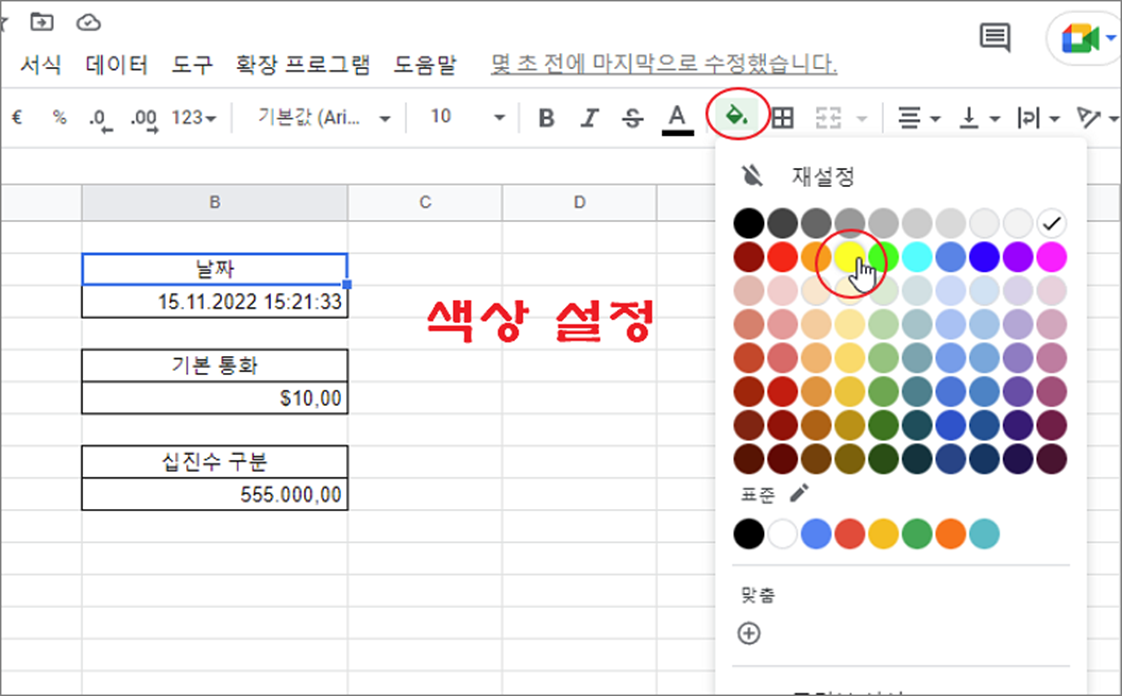
Task: Pick the standard black swatch
Action: 748,534
